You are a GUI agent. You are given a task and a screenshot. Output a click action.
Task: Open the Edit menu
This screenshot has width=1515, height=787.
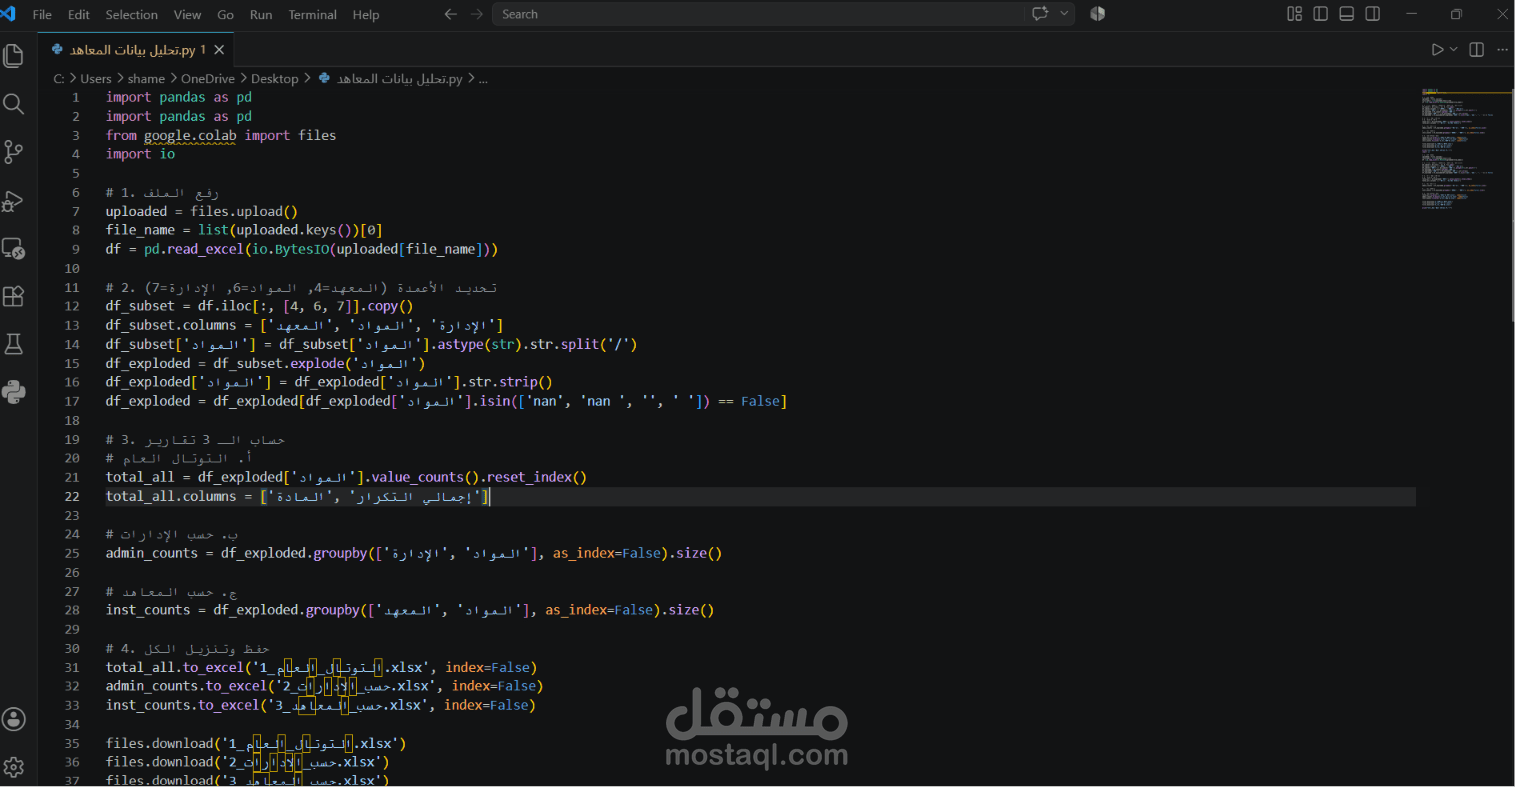coord(79,15)
